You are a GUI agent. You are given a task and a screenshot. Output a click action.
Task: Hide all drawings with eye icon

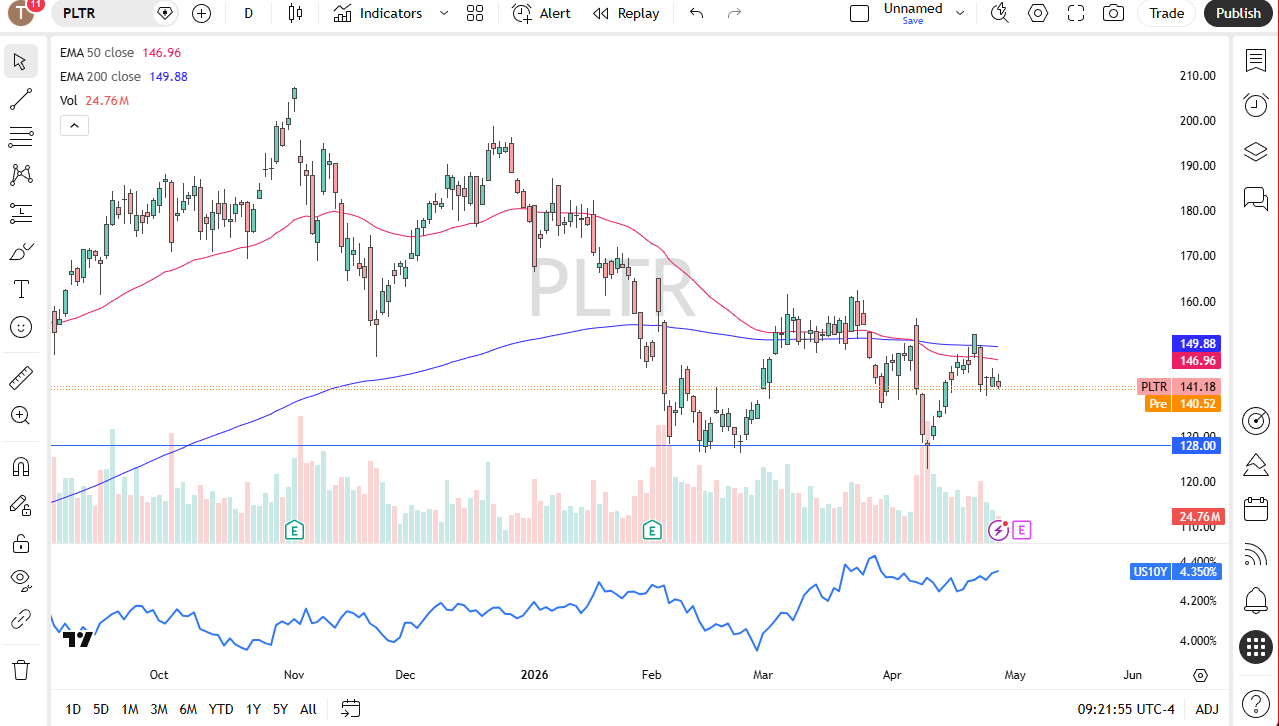[x=21, y=581]
